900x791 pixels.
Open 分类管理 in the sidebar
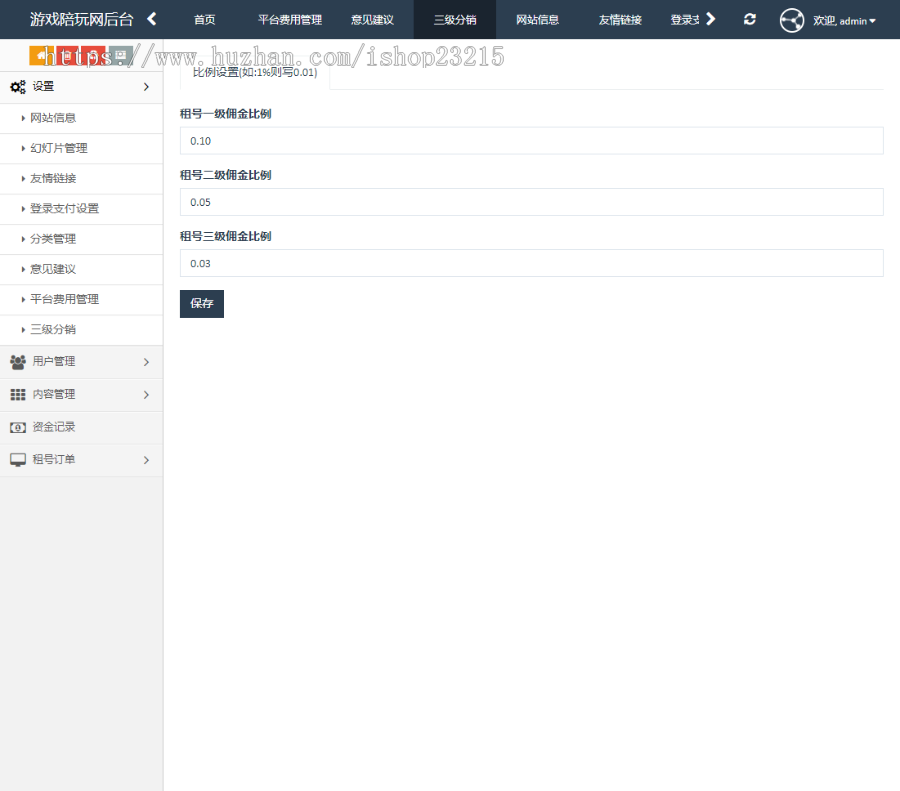click(x=82, y=239)
